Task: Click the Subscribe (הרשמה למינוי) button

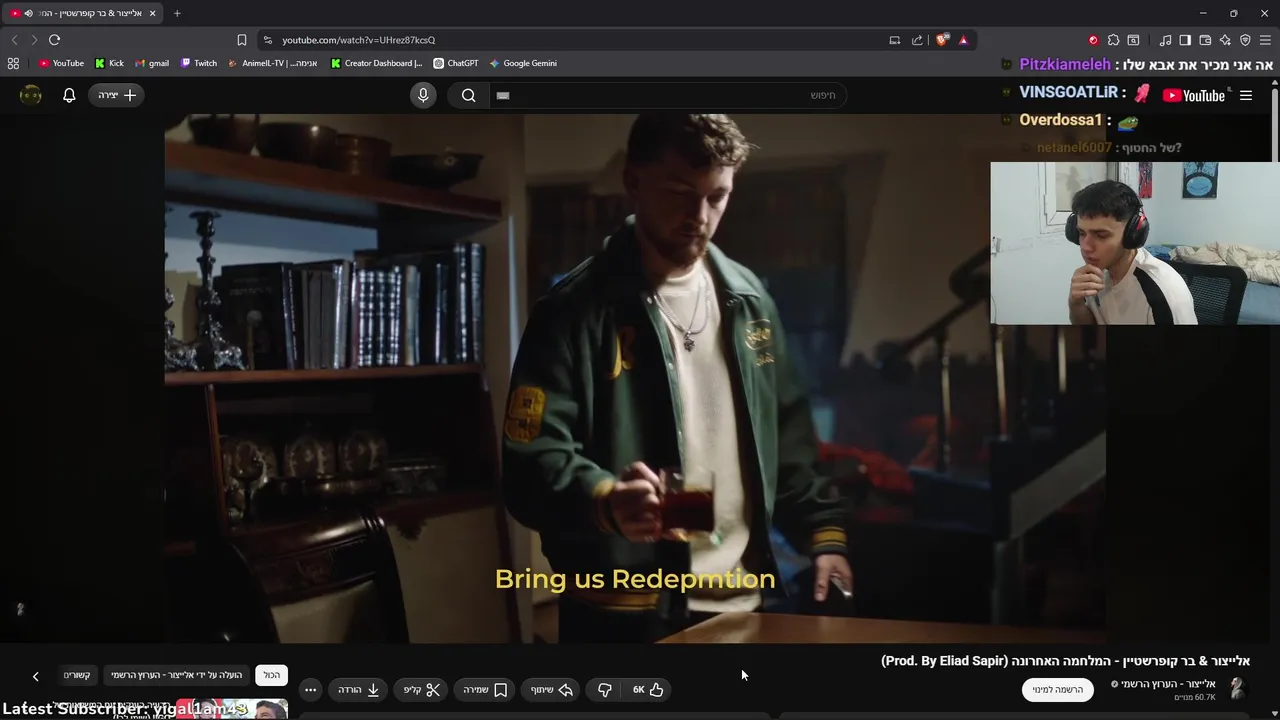Action: click(1057, 689)
